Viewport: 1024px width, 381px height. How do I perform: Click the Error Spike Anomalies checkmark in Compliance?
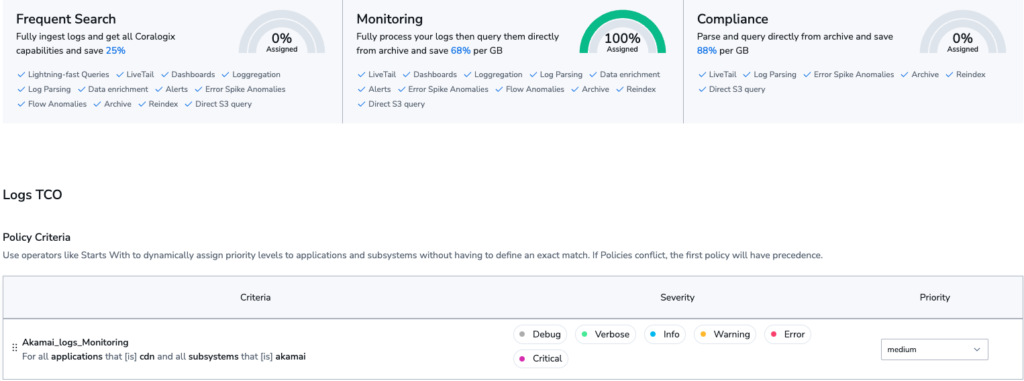[x=807, y=75]
